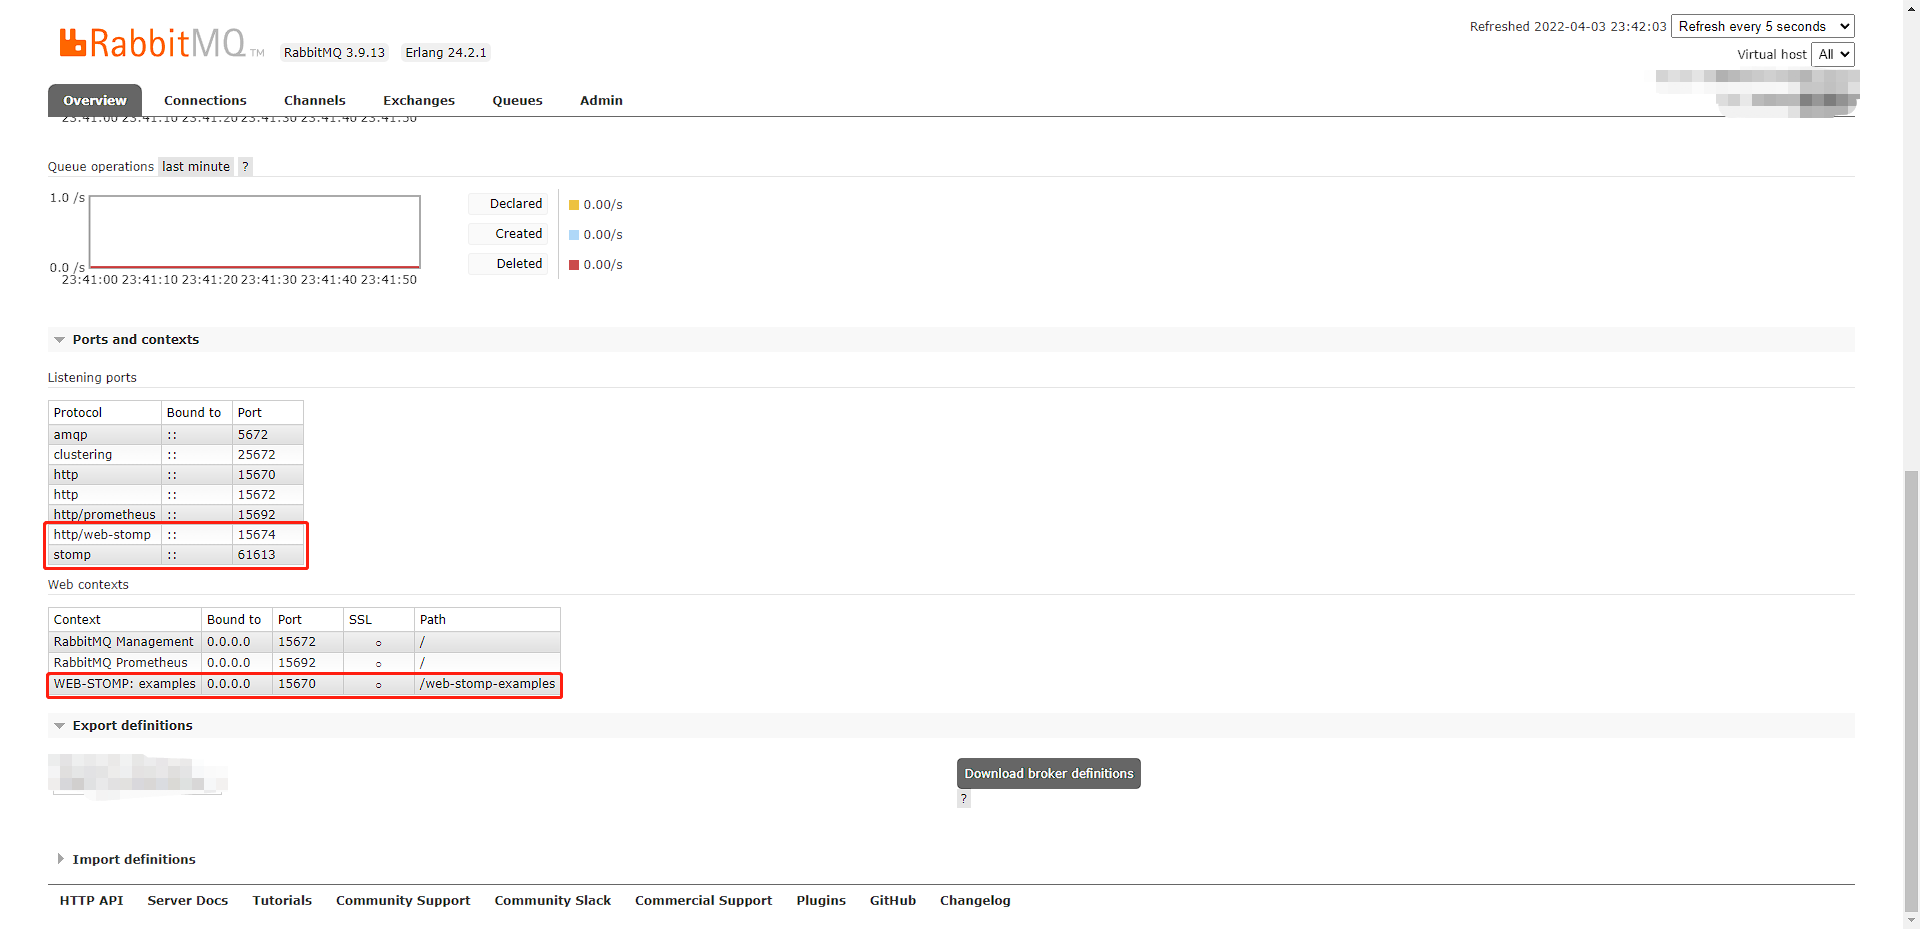
Task: Open the Tutorials link
Action: 282,901
